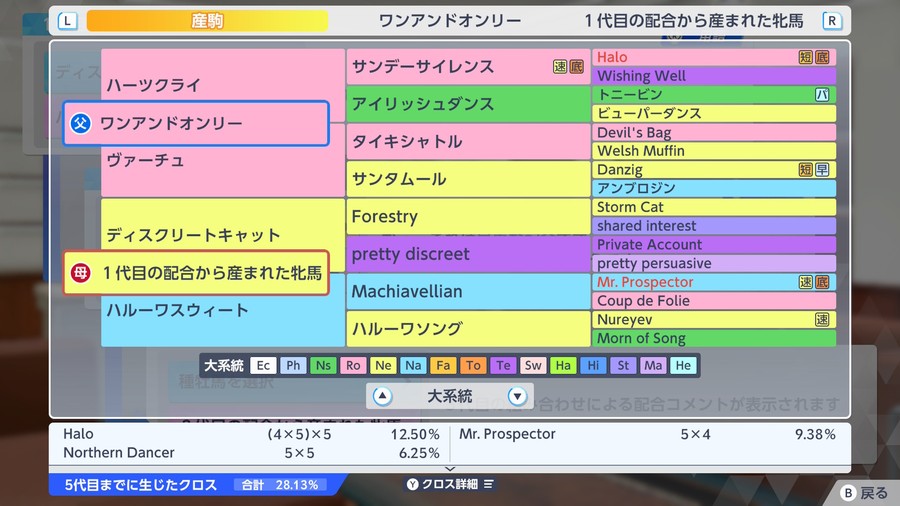Click the 速 badge on Mr. Prospector row

coord(806,282)
